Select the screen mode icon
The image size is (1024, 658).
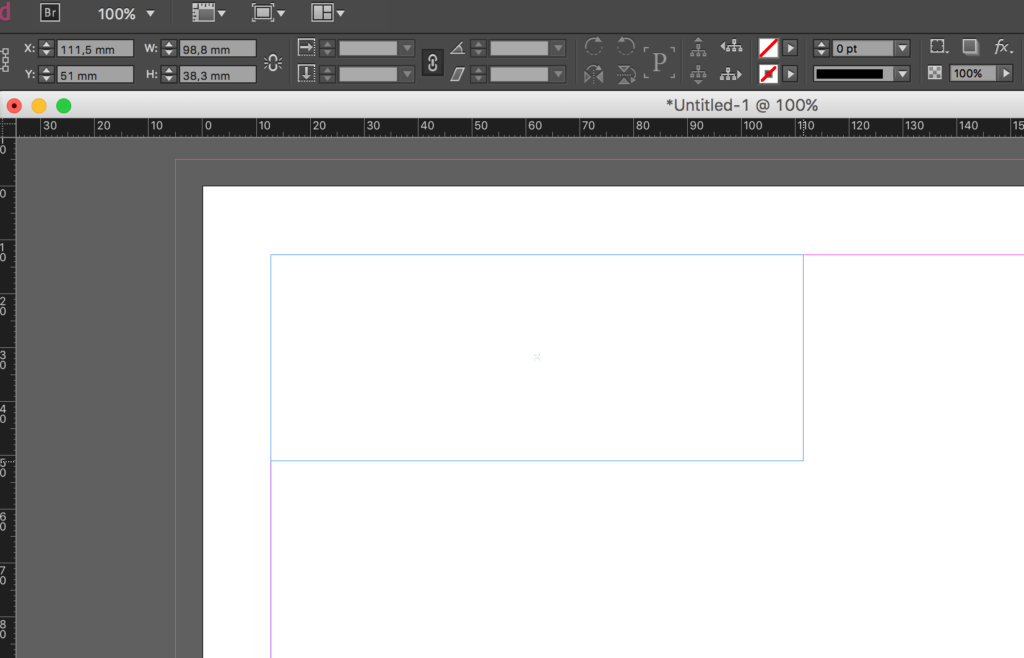(x=262, y=13)
